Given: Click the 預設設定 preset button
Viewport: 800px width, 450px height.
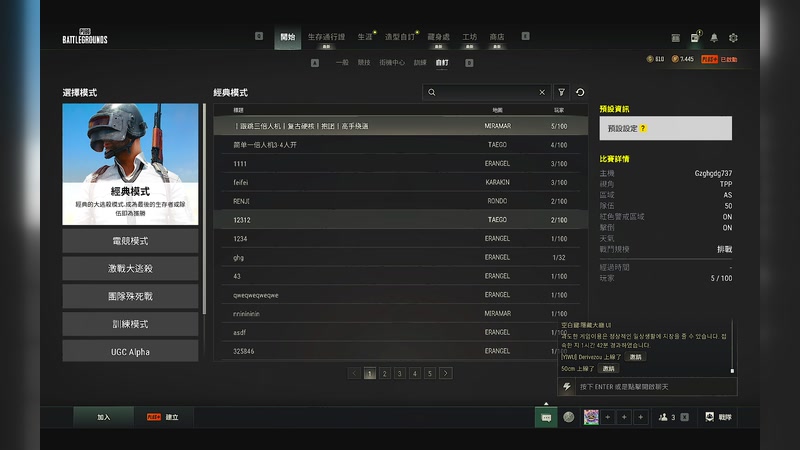Looking at the screenshot, I should click(666, 128).
